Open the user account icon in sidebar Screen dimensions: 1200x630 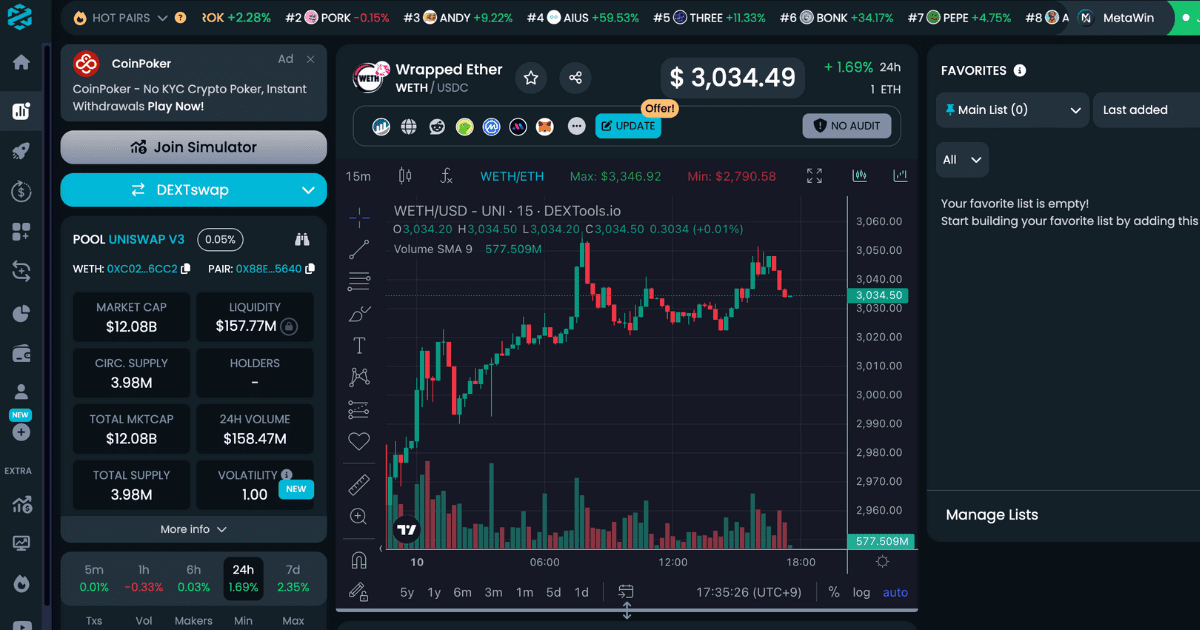pos(21,392)
